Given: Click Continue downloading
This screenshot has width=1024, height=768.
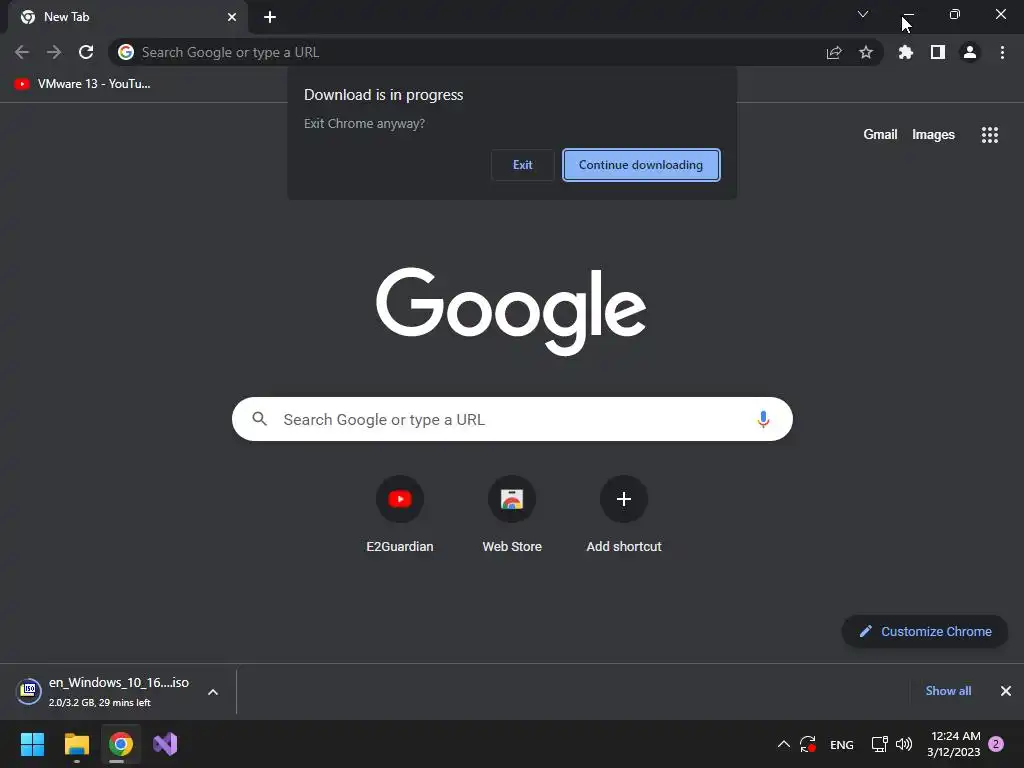Looking at the screenshot, I should (641, 165).
